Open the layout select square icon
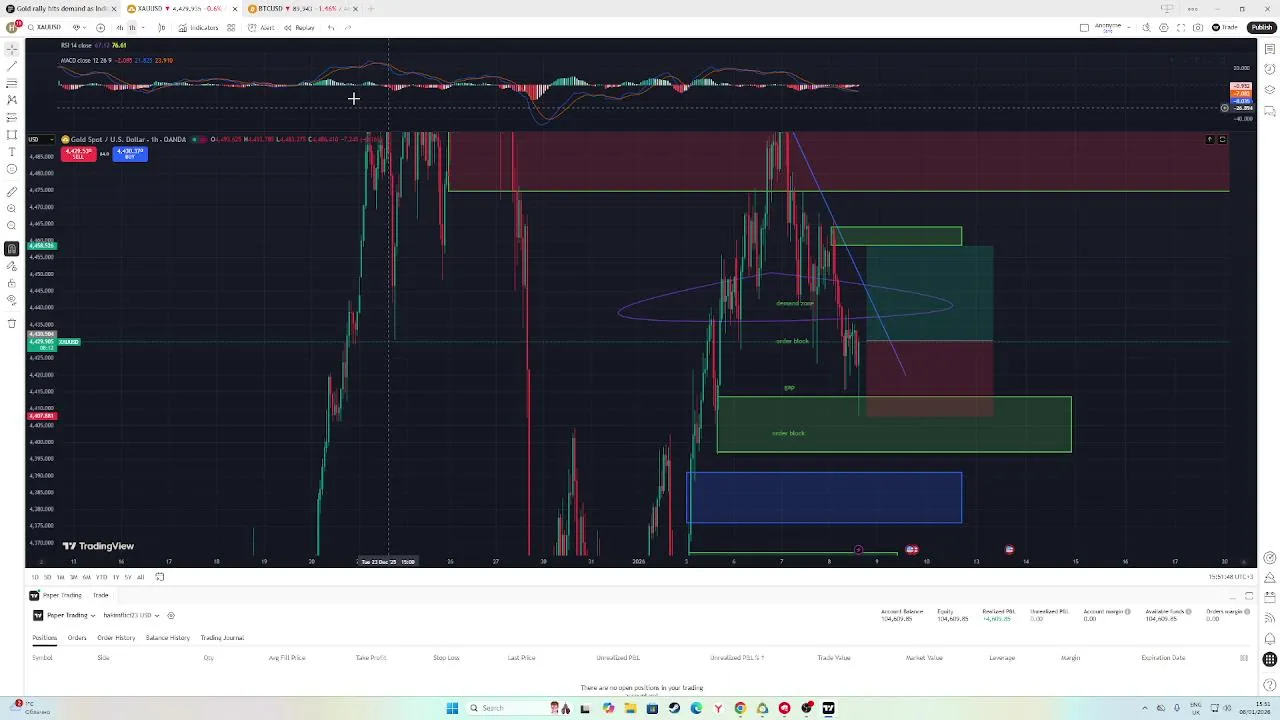1280x720 pixels. [1084, 28]
